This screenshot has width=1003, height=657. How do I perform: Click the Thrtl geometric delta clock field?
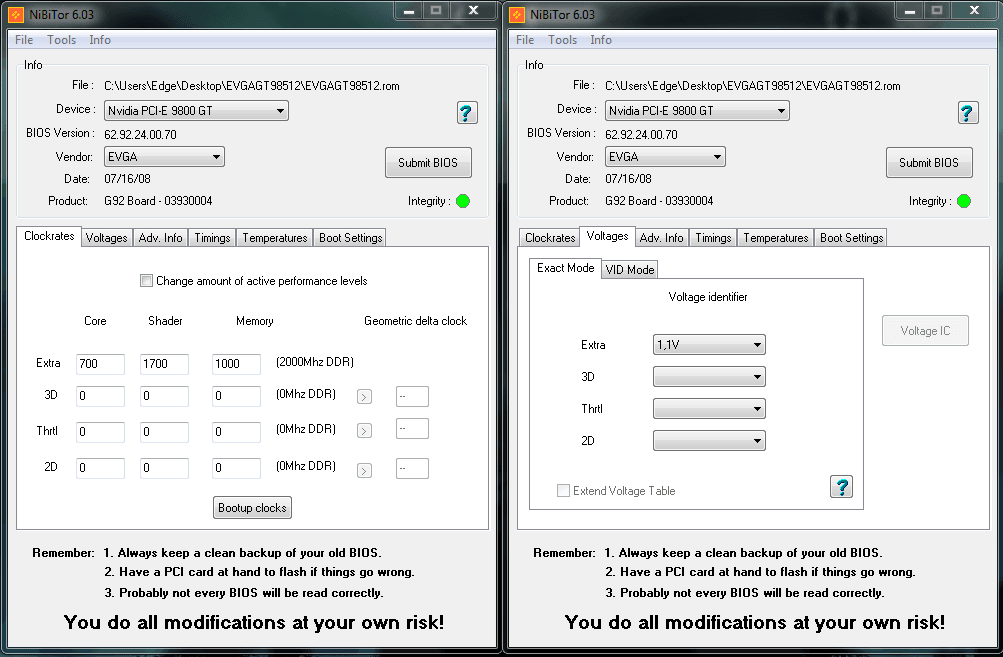point(412,429)
